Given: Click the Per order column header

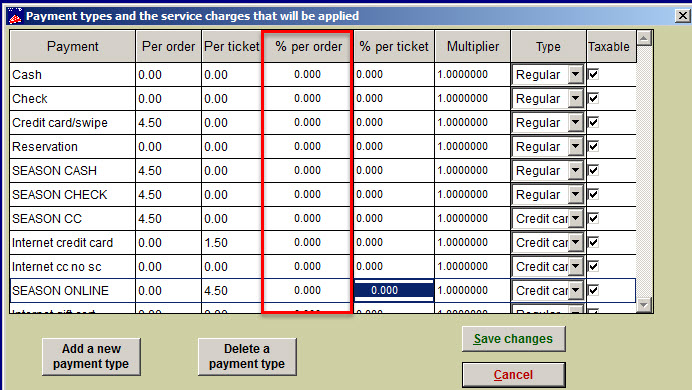Looking at the screenshot, I should (x=168, y=46).
